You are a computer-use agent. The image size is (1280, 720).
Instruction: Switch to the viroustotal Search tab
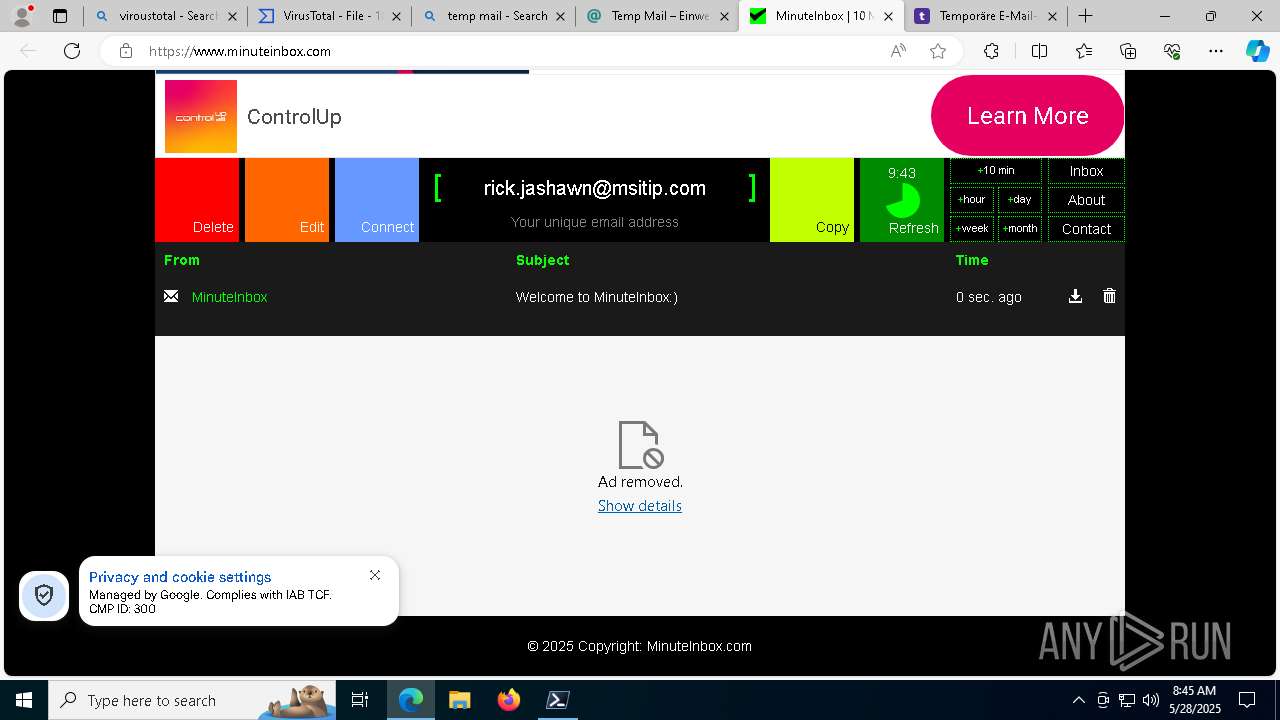pos(156,16)
